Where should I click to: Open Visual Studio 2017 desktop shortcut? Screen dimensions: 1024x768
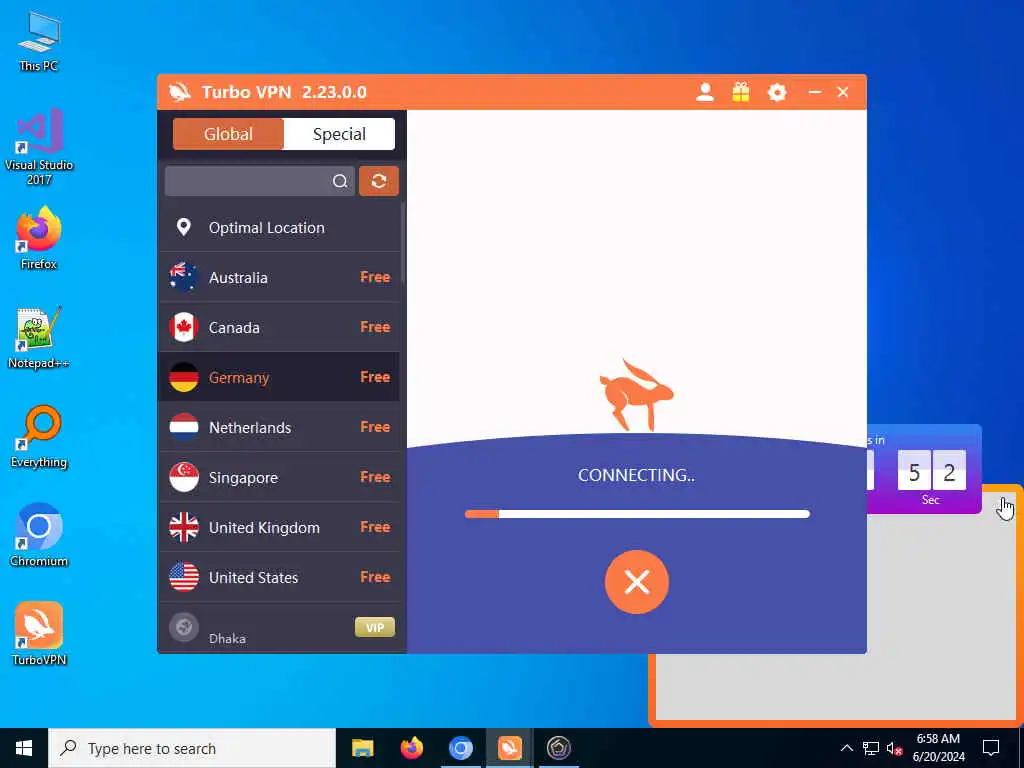(39, 147)
